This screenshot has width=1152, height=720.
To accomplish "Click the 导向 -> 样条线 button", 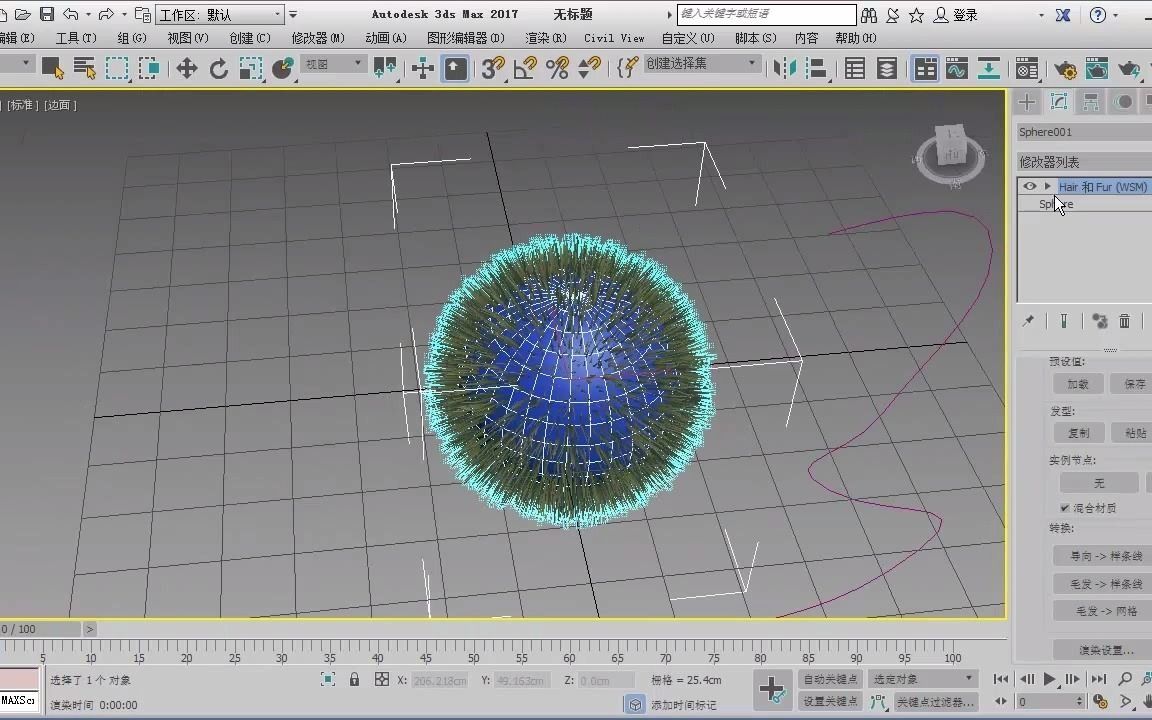I will [1105, 556].
